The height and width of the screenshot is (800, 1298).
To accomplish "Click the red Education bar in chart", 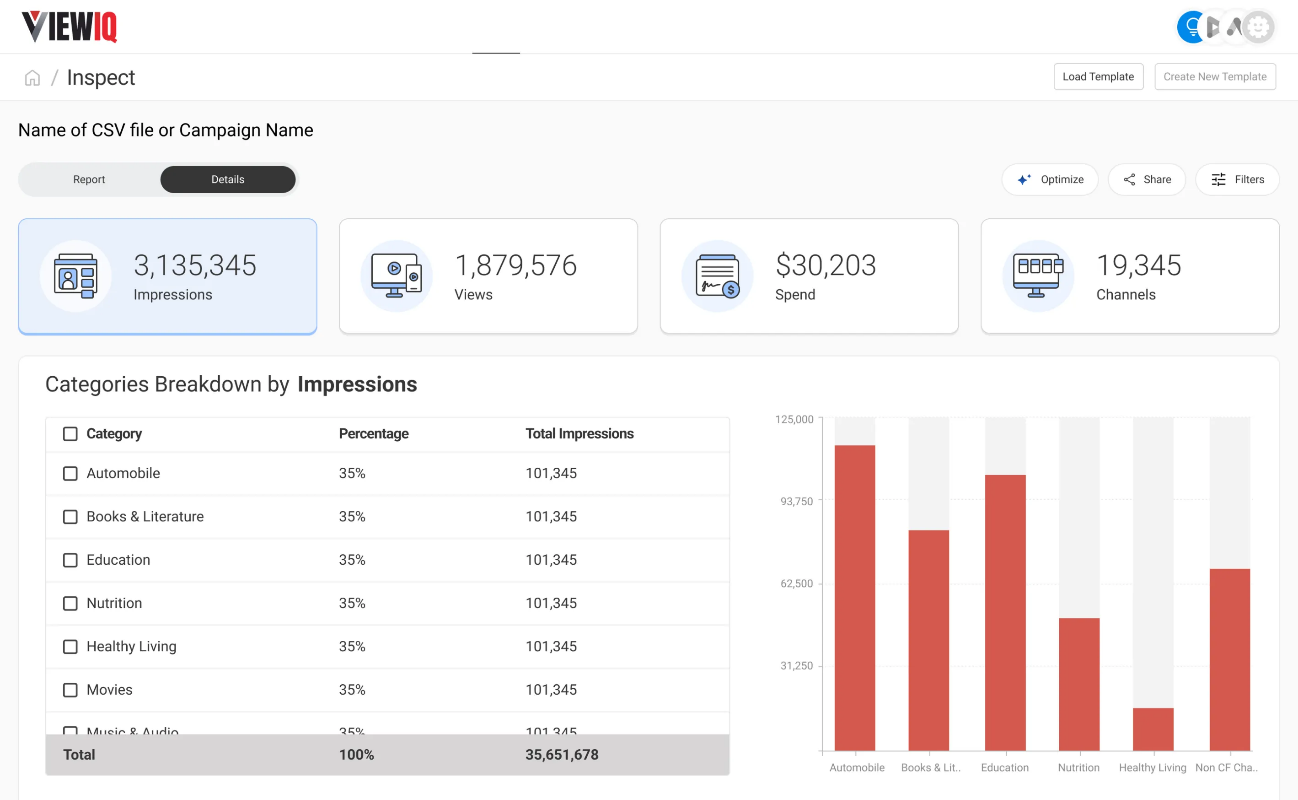I will coord(1005,612).
